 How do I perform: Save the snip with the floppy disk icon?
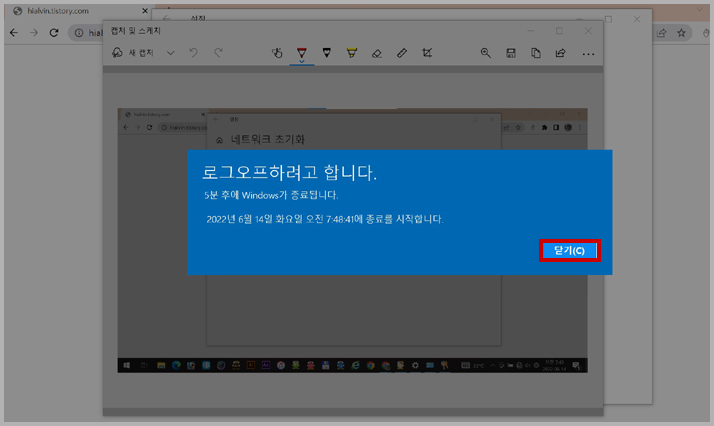click(511, 53)
